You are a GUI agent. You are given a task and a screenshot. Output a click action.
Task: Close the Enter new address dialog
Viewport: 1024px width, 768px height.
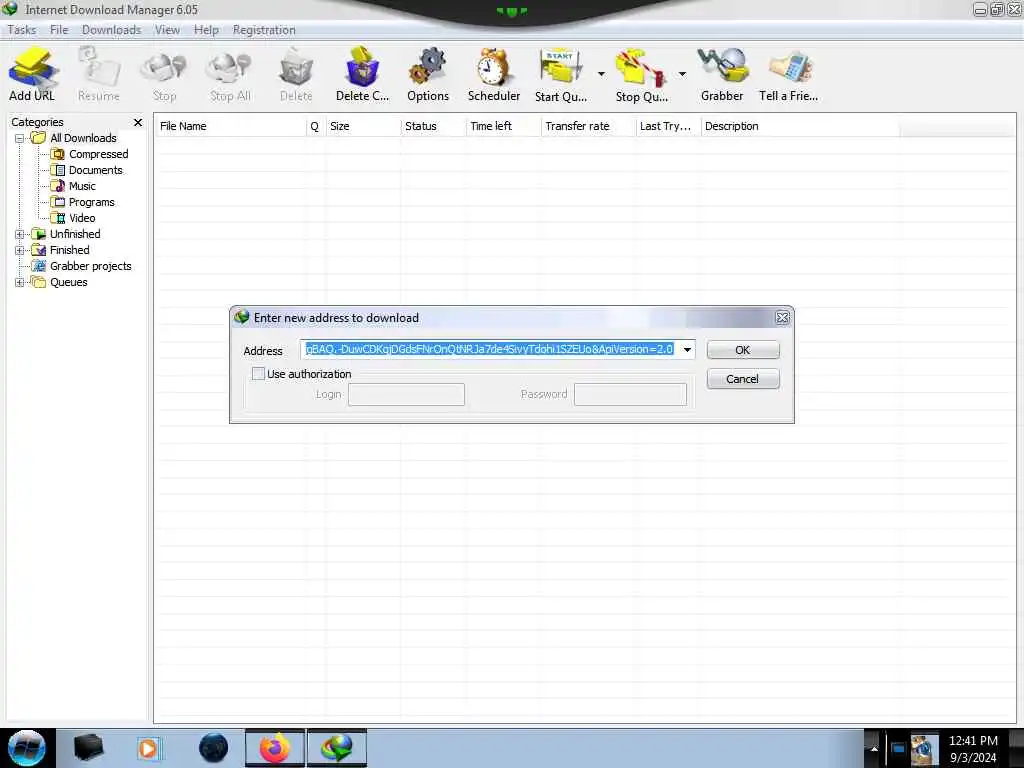pyautogui.click(x=782, y=318)
